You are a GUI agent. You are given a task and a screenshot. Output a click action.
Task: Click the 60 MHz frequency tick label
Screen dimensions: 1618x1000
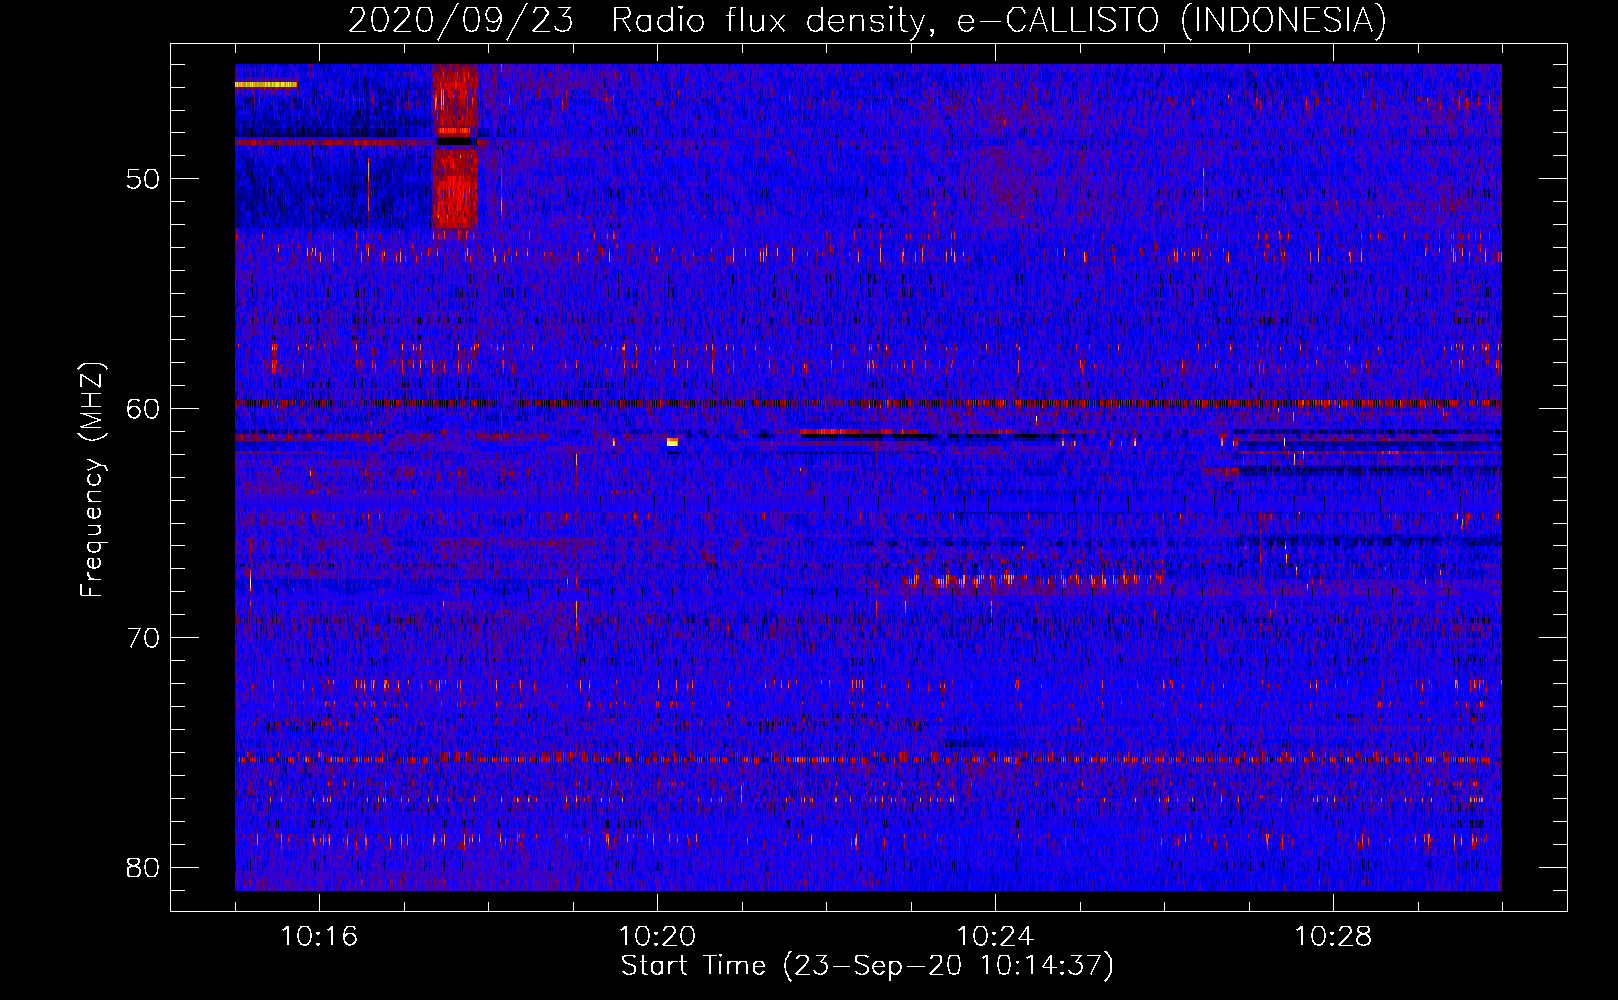tap(143, 408)
